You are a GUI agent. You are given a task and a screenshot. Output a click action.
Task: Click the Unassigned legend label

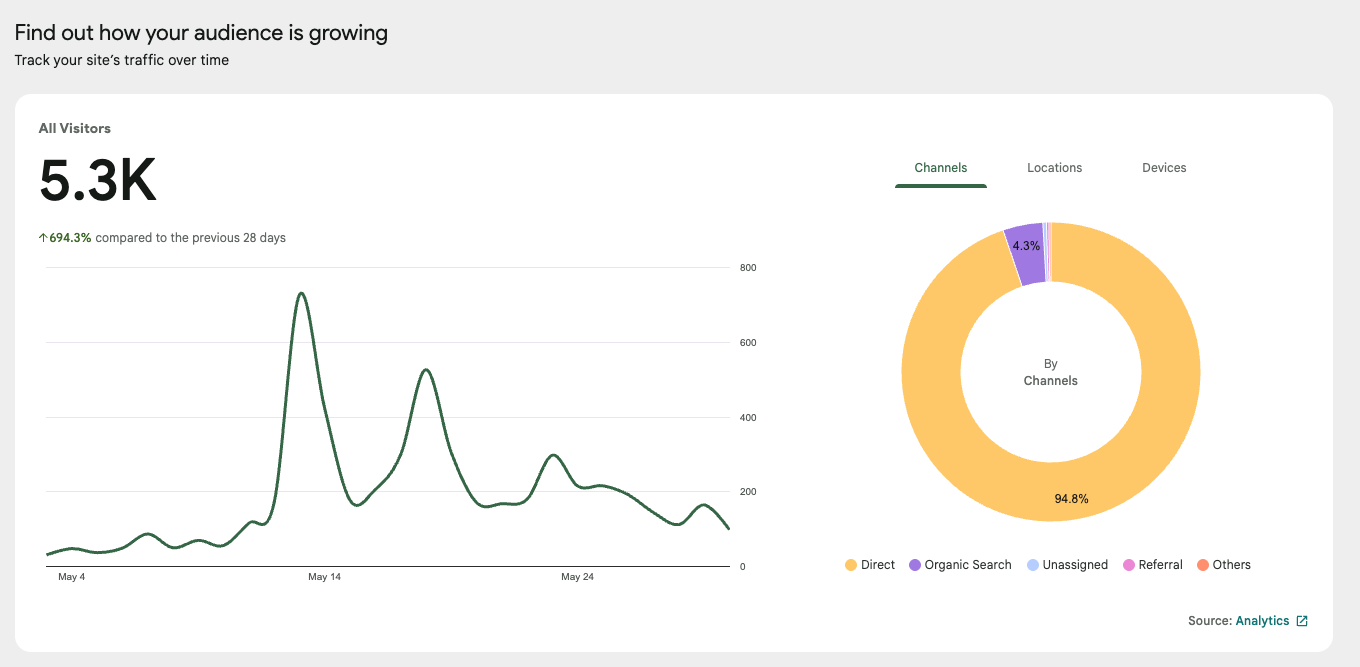[x=1075, y=565]
